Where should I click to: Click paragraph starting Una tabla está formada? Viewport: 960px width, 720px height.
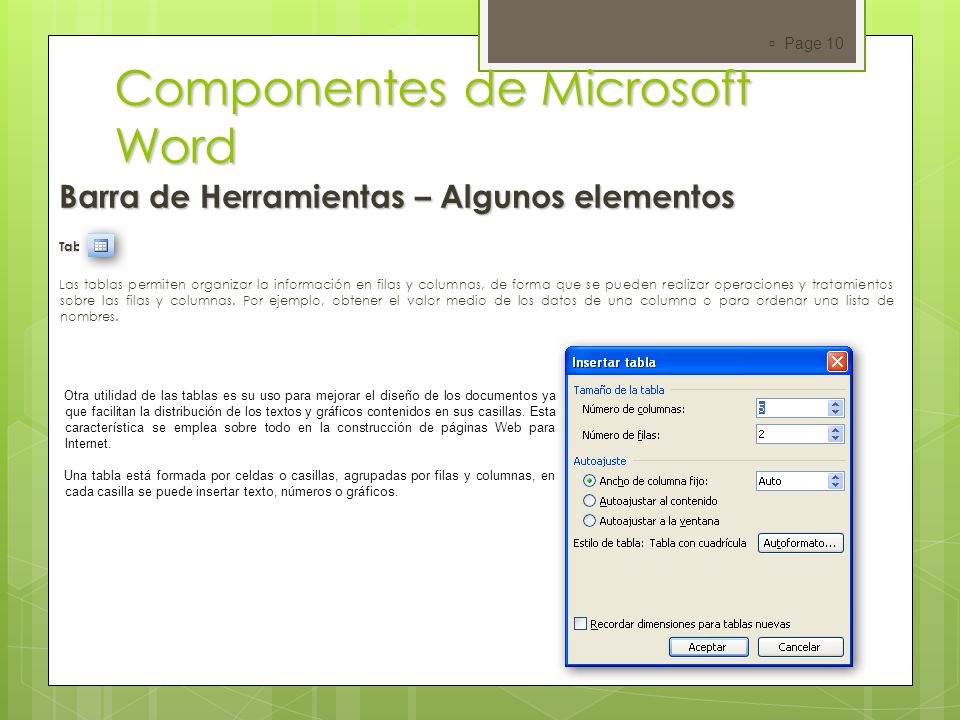[x=309, y=484]
